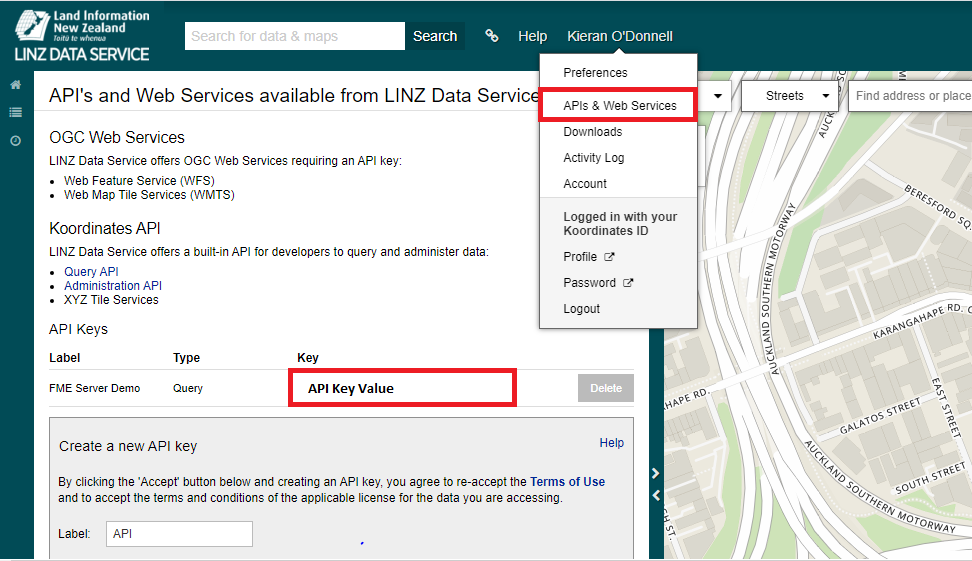The height and width of the screenshot is (561, 972).
Task: Select Activity Log menu item
Action: click(593, 157)
